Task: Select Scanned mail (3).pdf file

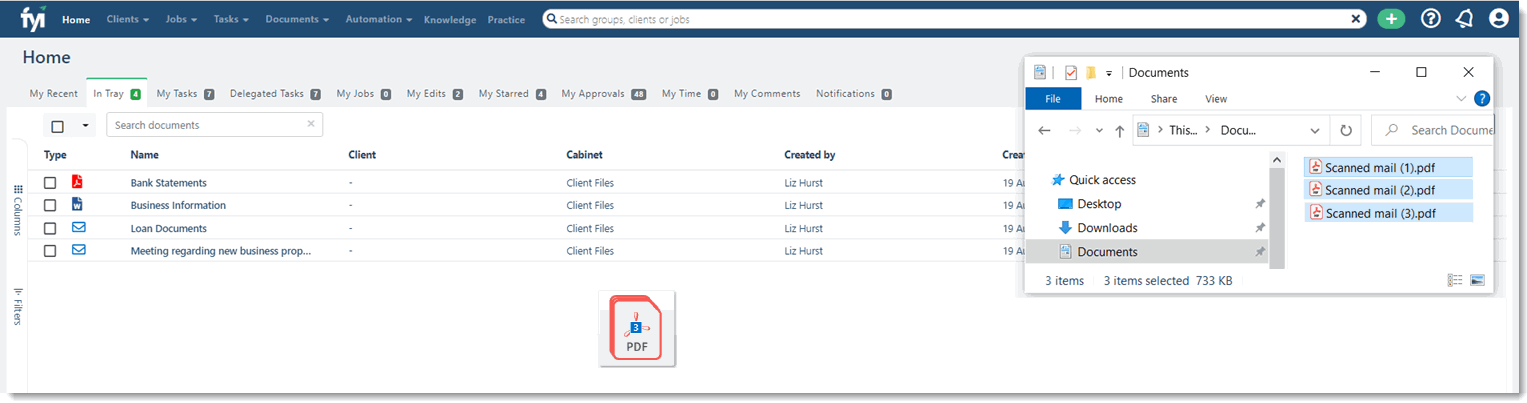Action: pos(1388,213)
